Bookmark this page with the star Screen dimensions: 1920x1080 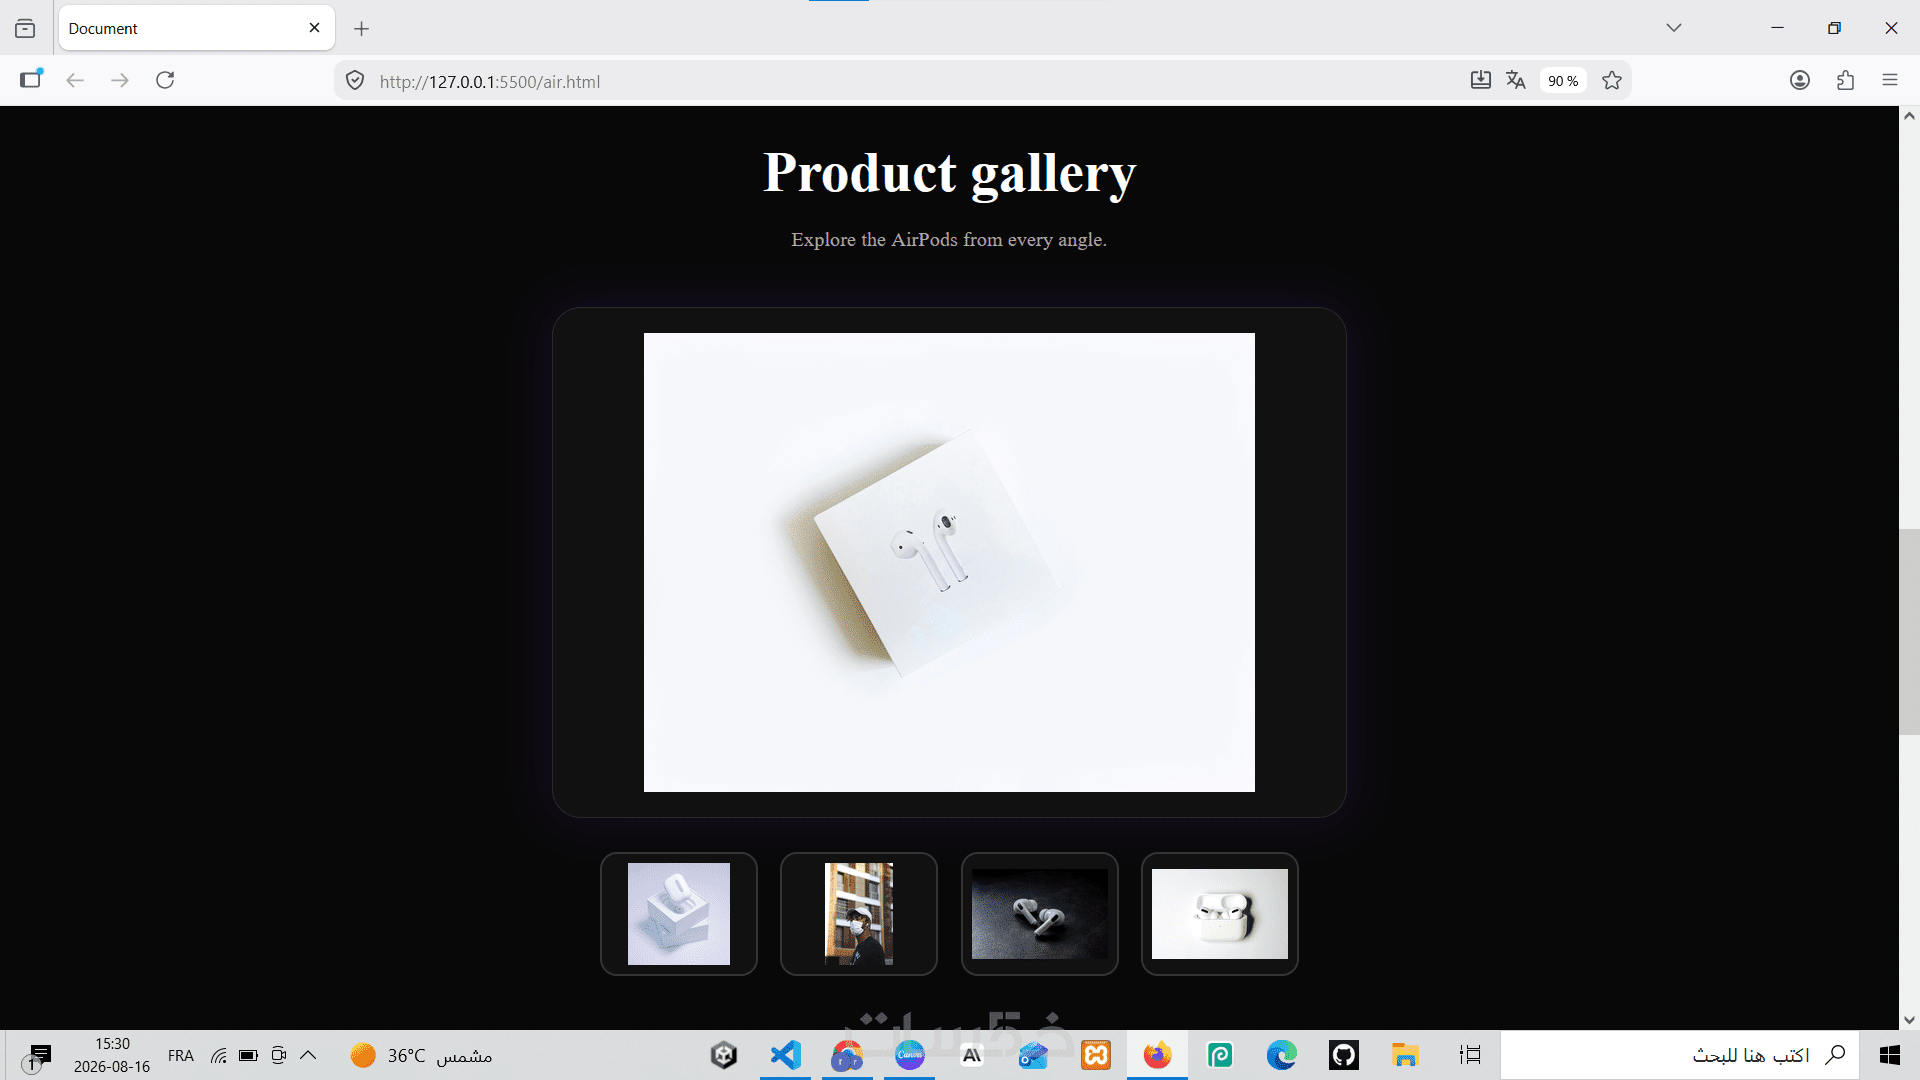(1612, 80)
